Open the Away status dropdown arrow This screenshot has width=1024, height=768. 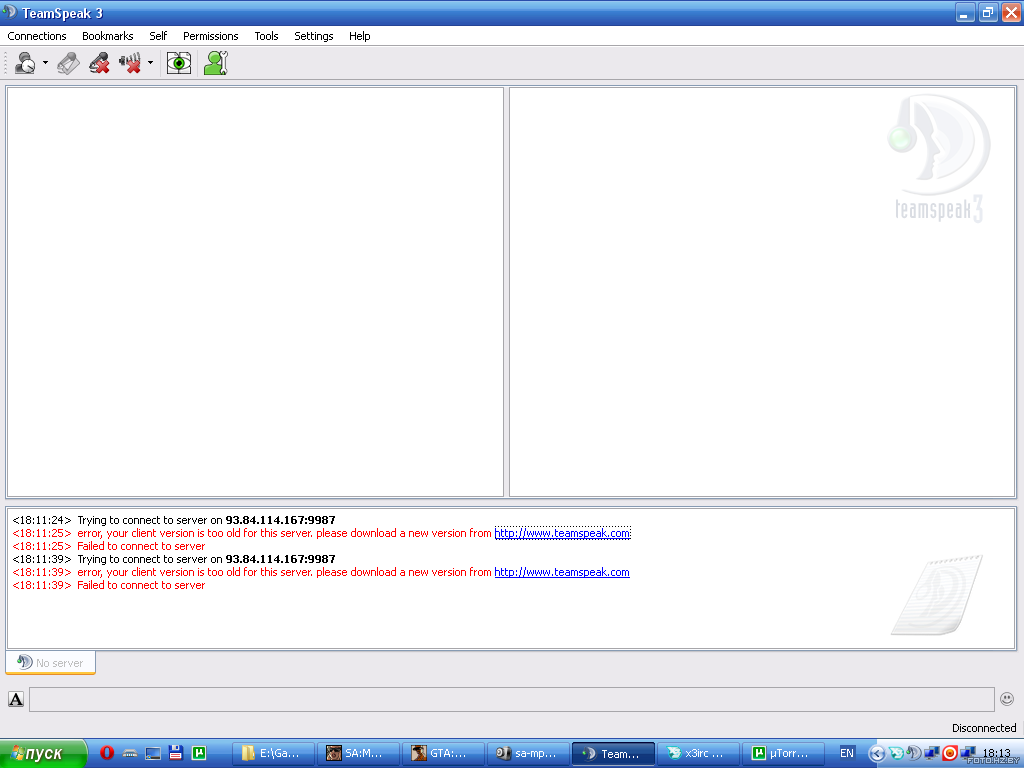click(x=45, y=63)
